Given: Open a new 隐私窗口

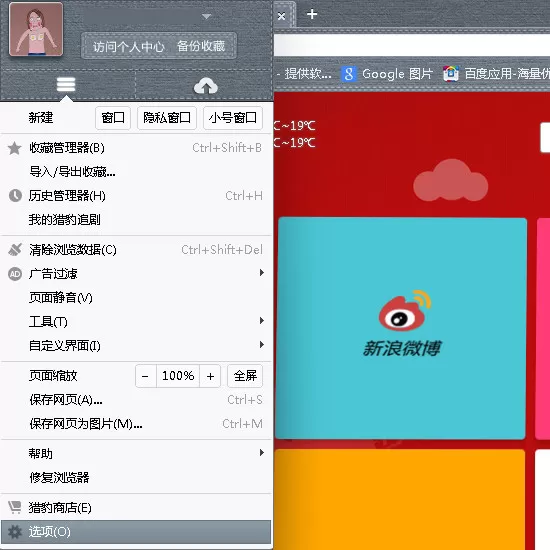Looking at the screenshot, I should coord(167,118).
